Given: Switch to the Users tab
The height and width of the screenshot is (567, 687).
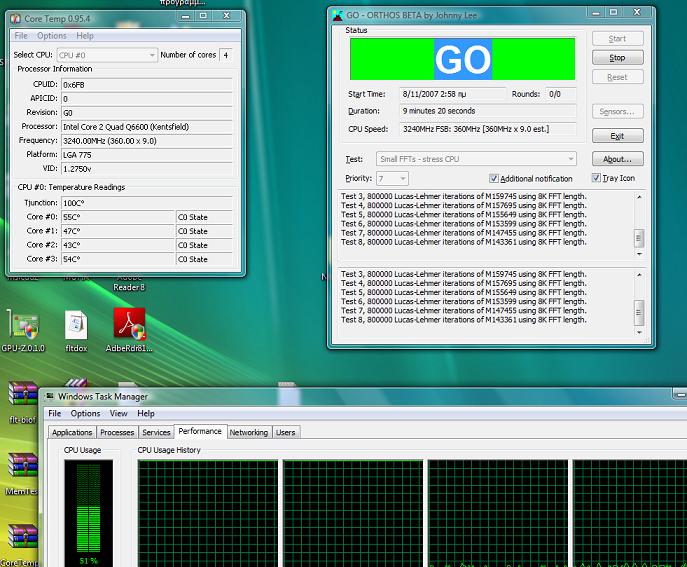Looking at the screenshot, I should 286,432.
